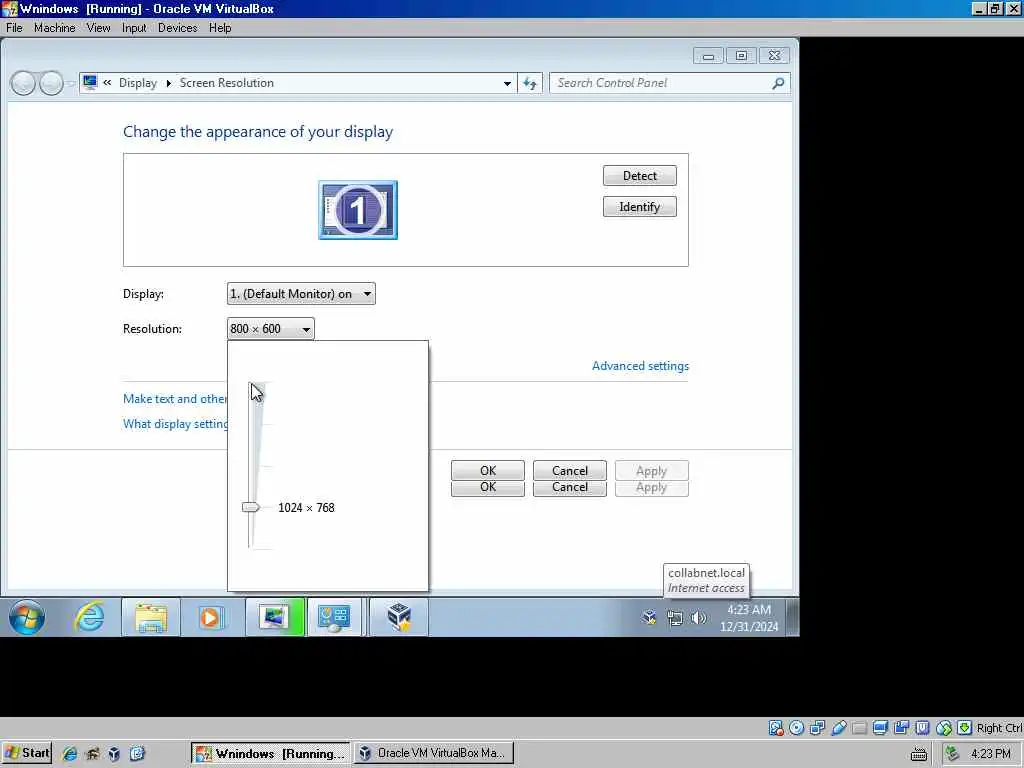Toggle the Resolution 800 × 600 dropdown
Image resolution: width=1024 pixels, height=768 pixels.
click(270, 328)
